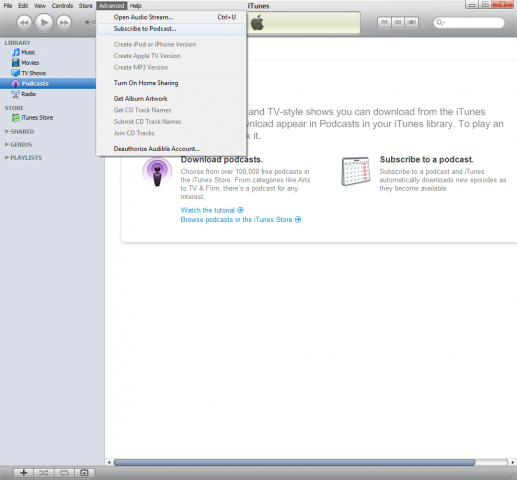
Task: Switch to grid view icon
Action: (x=398, y=22)
